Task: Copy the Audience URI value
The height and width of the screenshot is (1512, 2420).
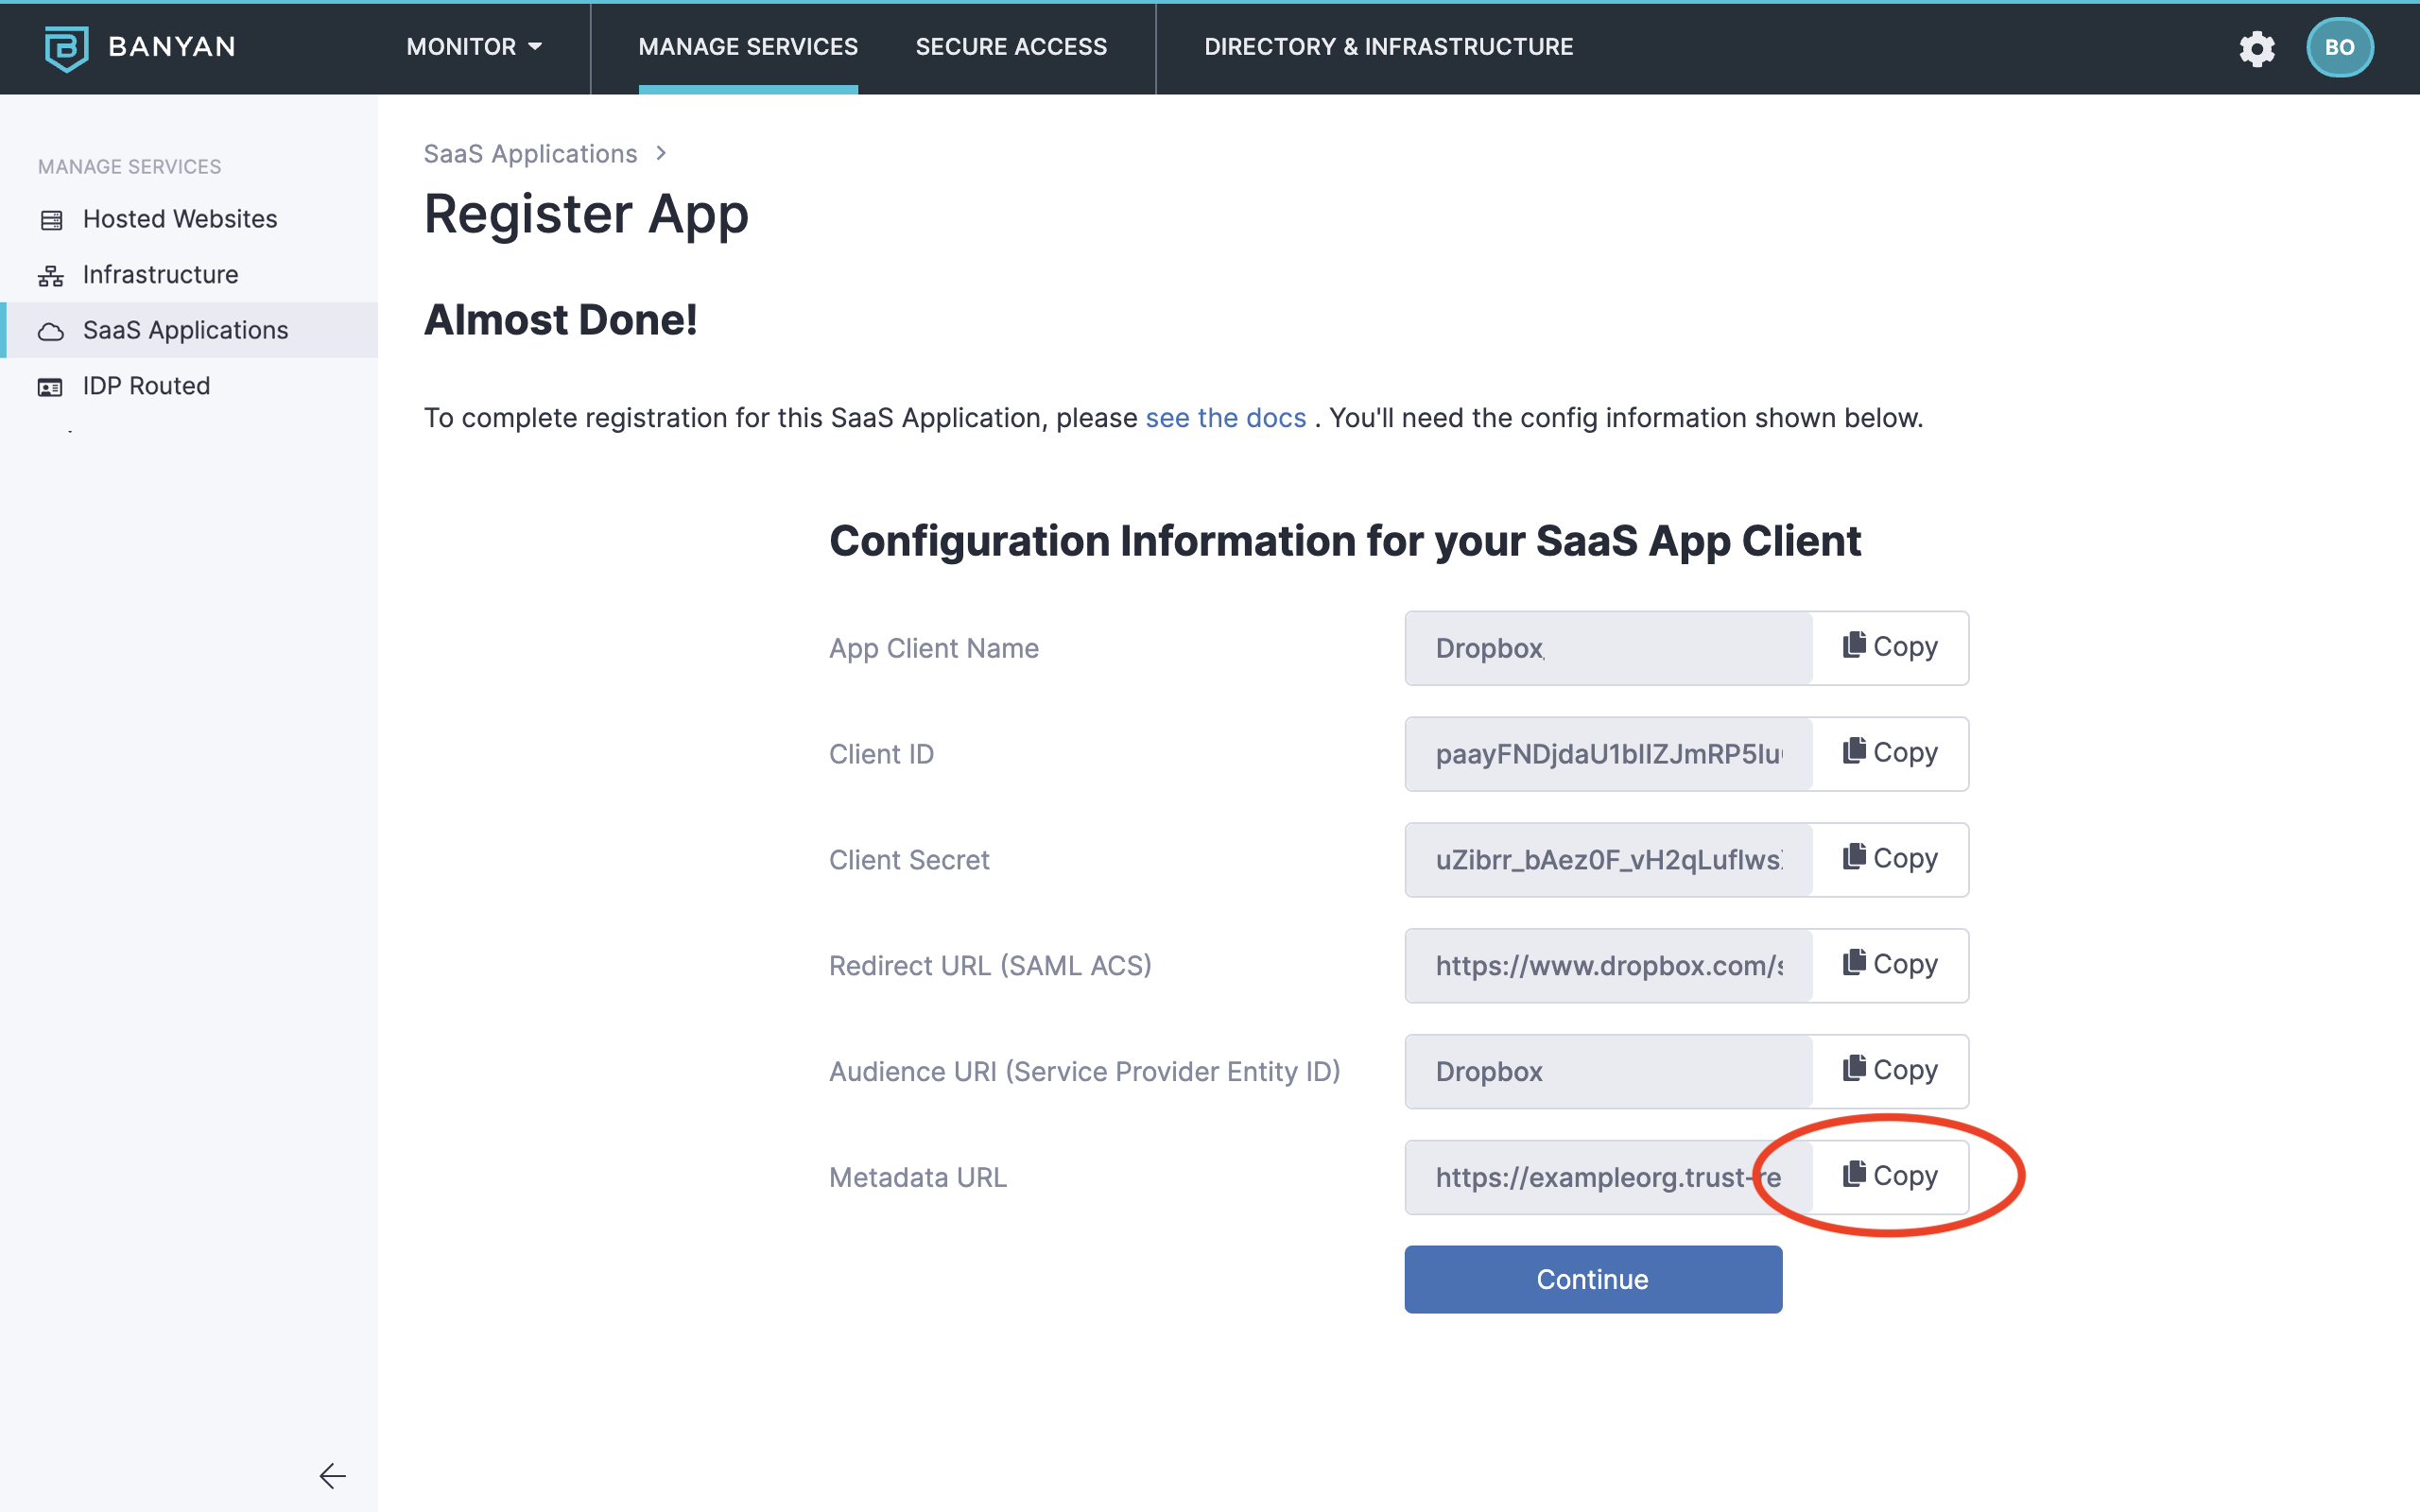Action: click(x=1889, y=1071)
